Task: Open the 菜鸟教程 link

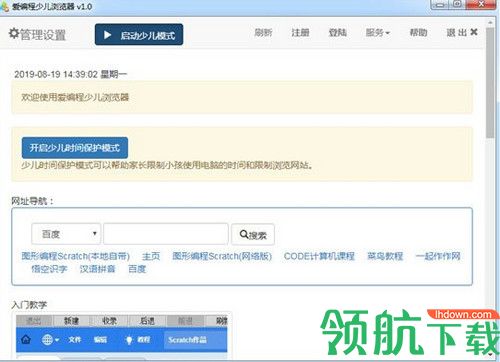Action: 385,256
